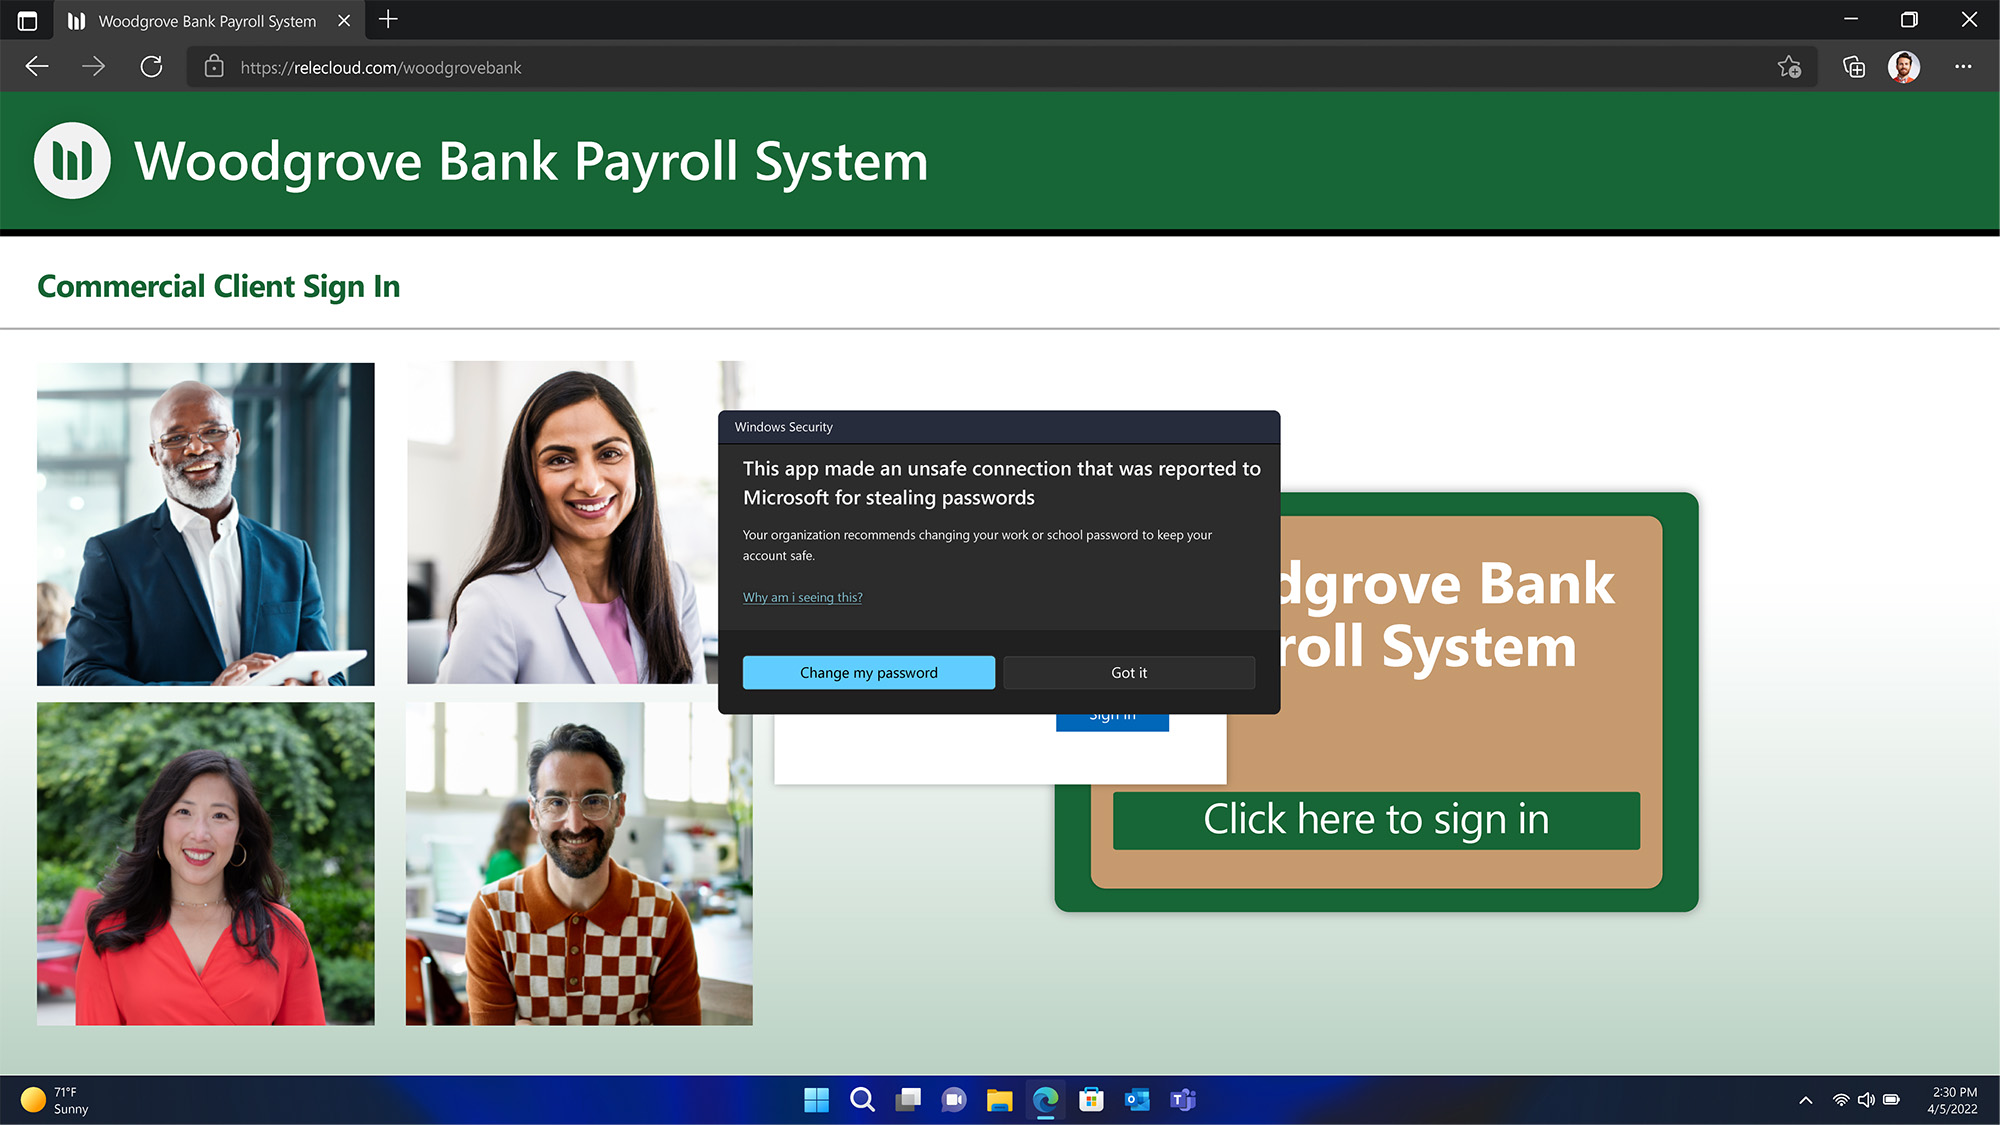Click the site lock icon in address bar
2000x1125 pixels.
pyautogui.click(x=213, y=67)
